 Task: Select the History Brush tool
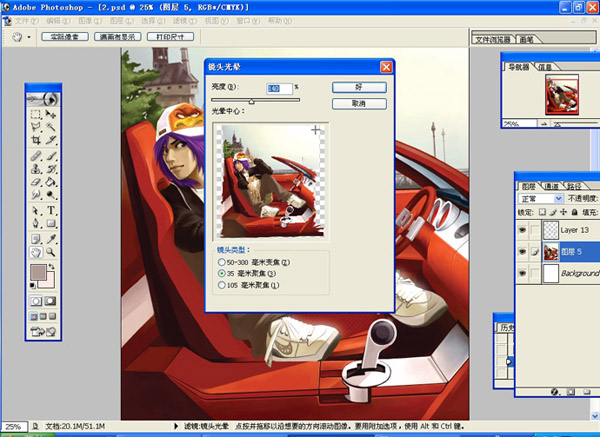[51, 169]
